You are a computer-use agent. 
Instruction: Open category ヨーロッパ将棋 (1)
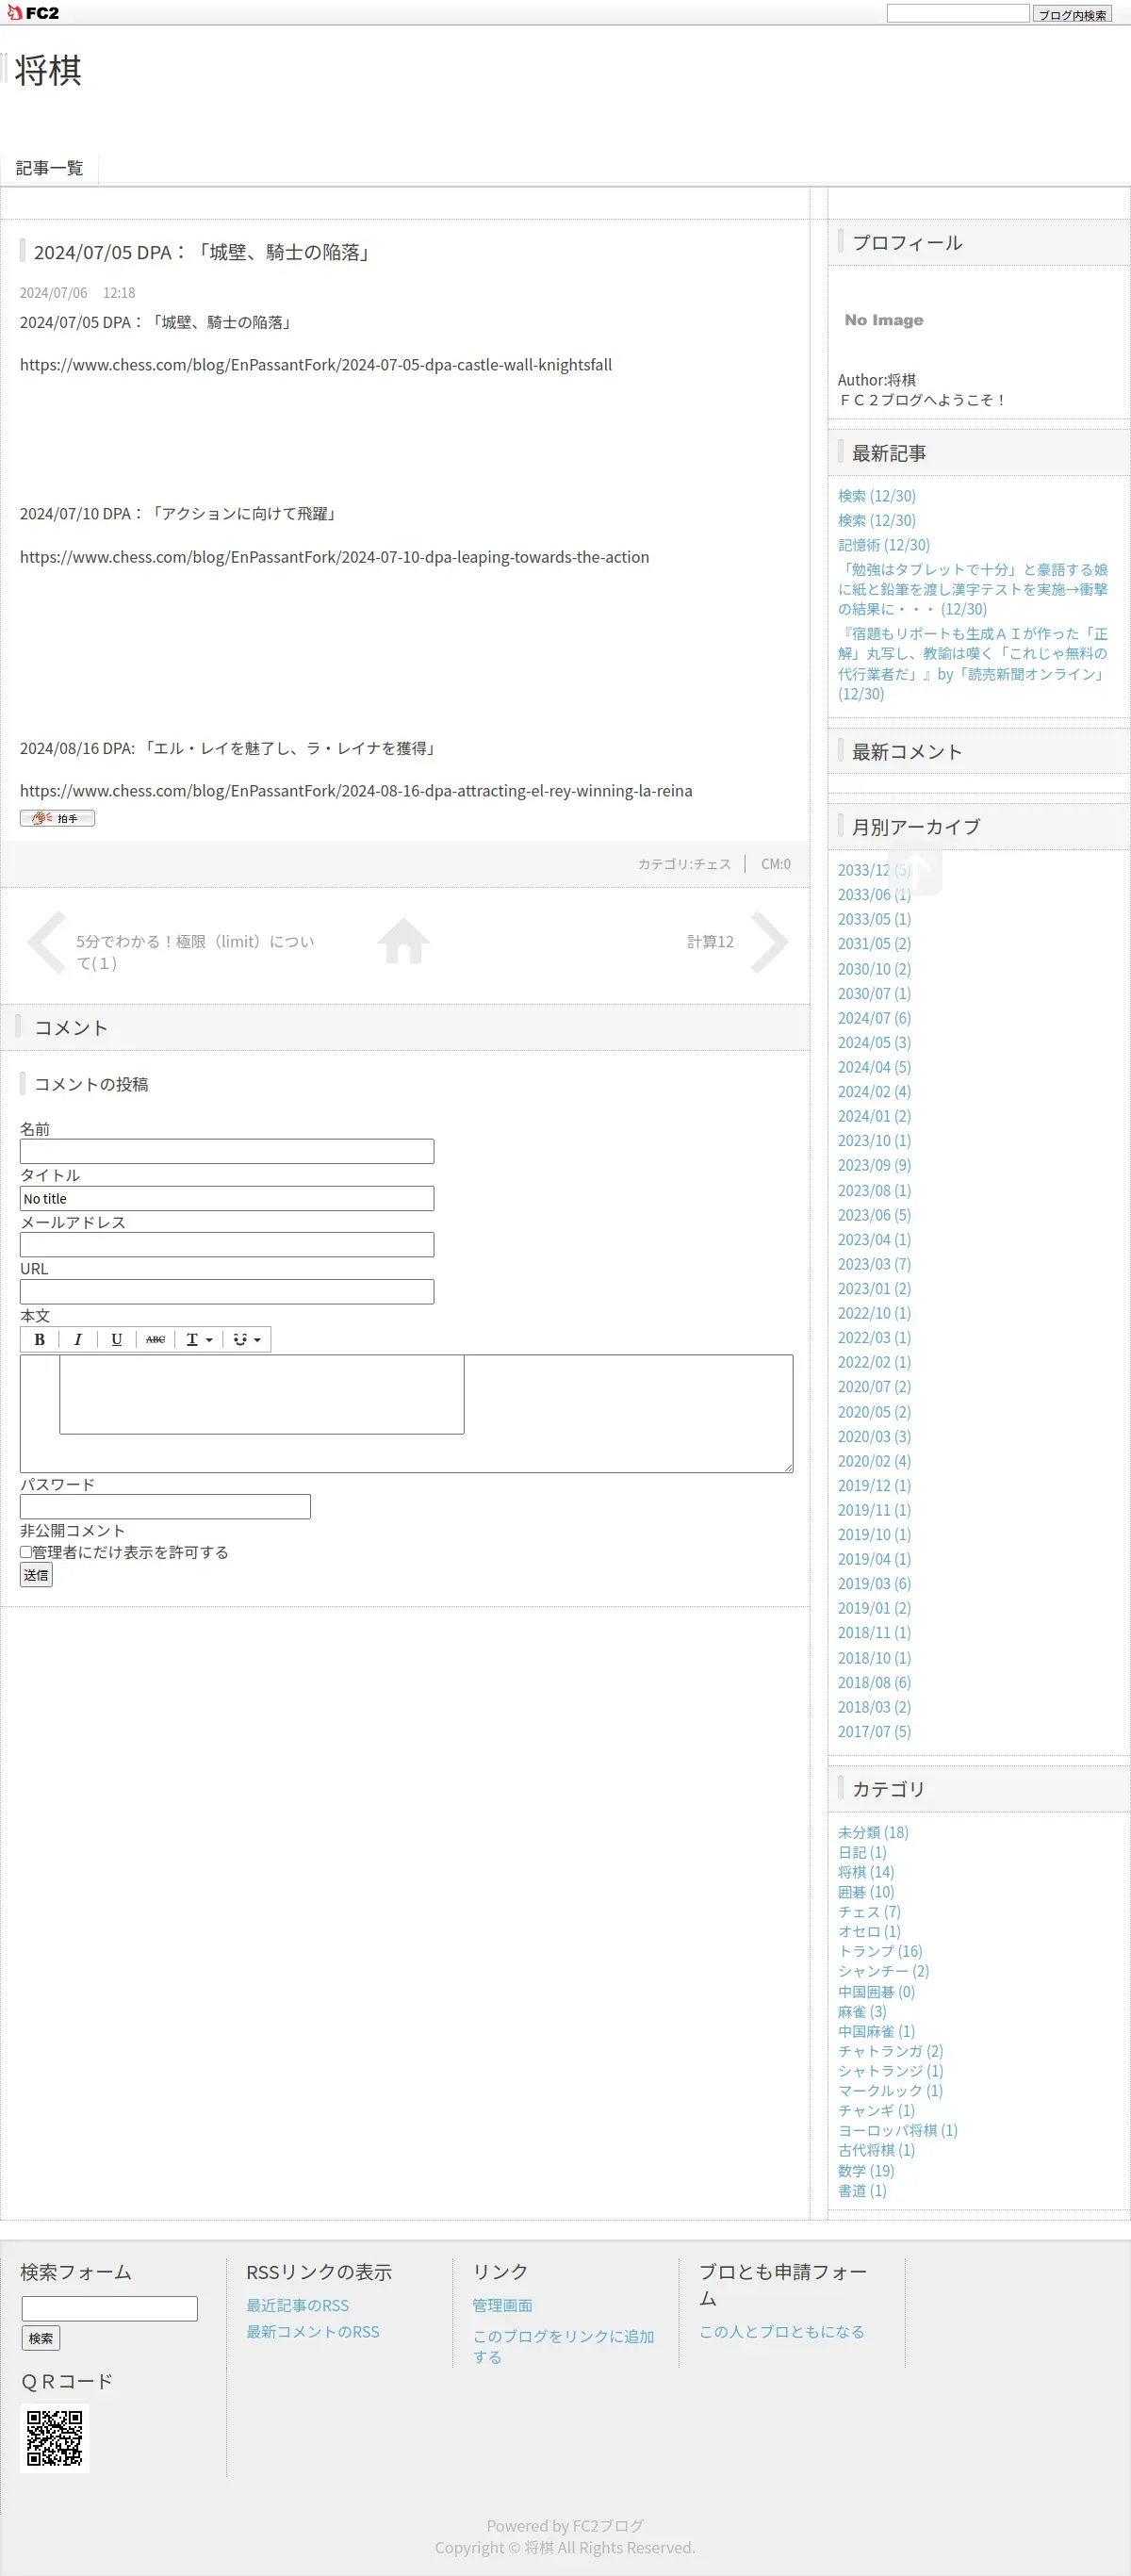coord(898,2130)
